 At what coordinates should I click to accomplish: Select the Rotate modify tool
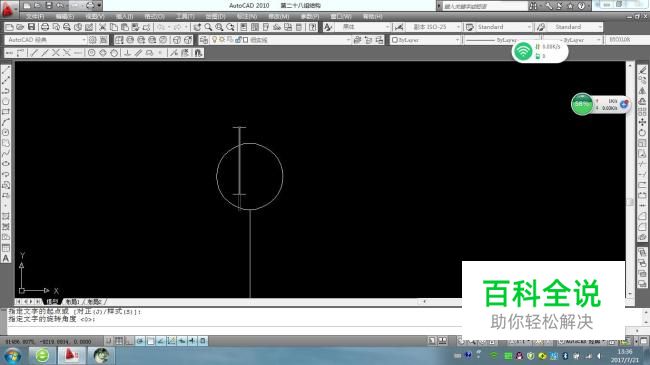point(642,133)
